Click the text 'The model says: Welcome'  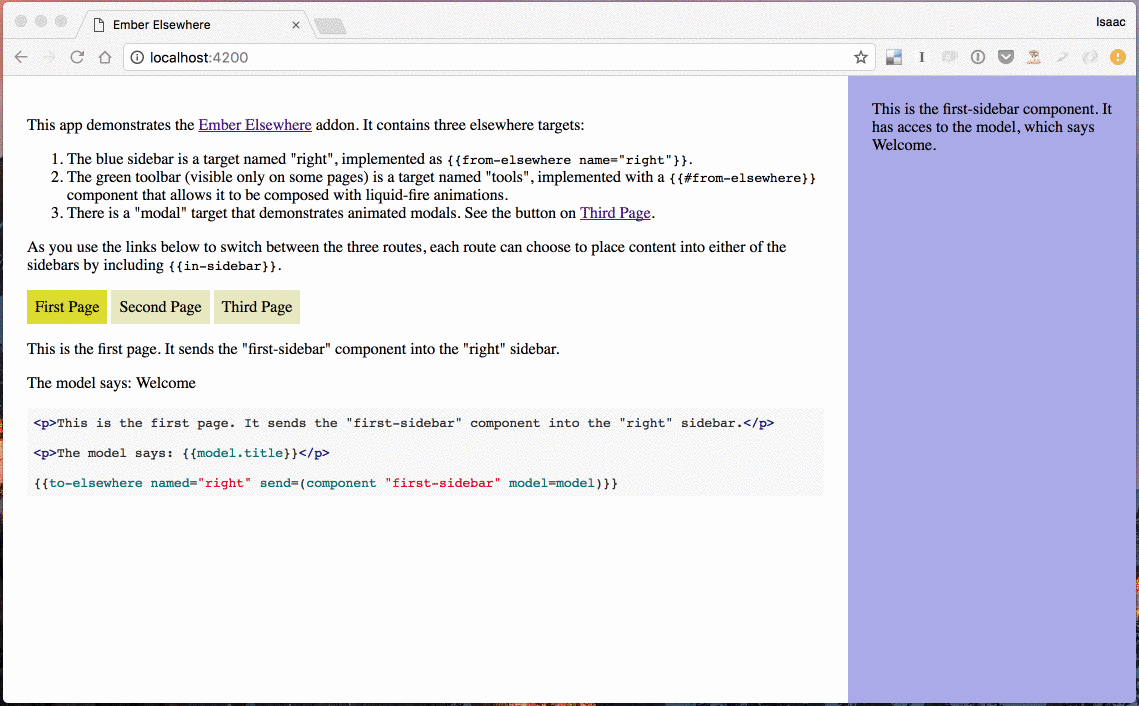[111, 383]
